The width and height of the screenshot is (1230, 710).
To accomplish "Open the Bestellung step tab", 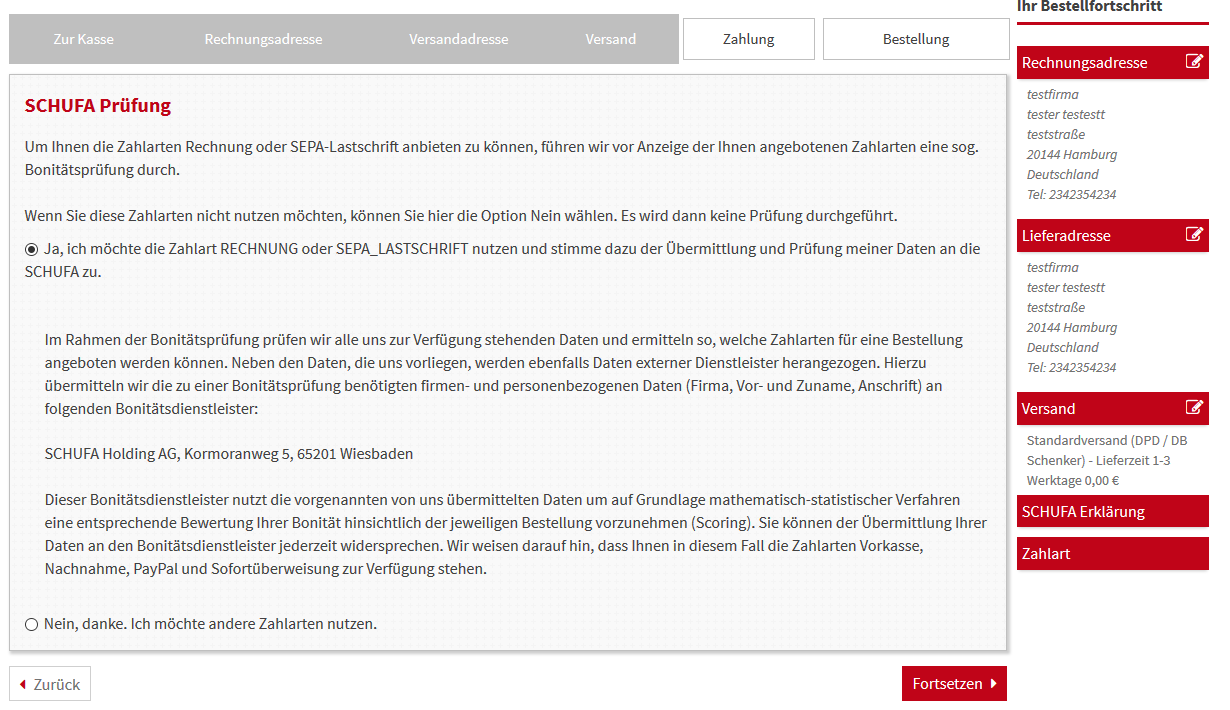I will 916,39.
